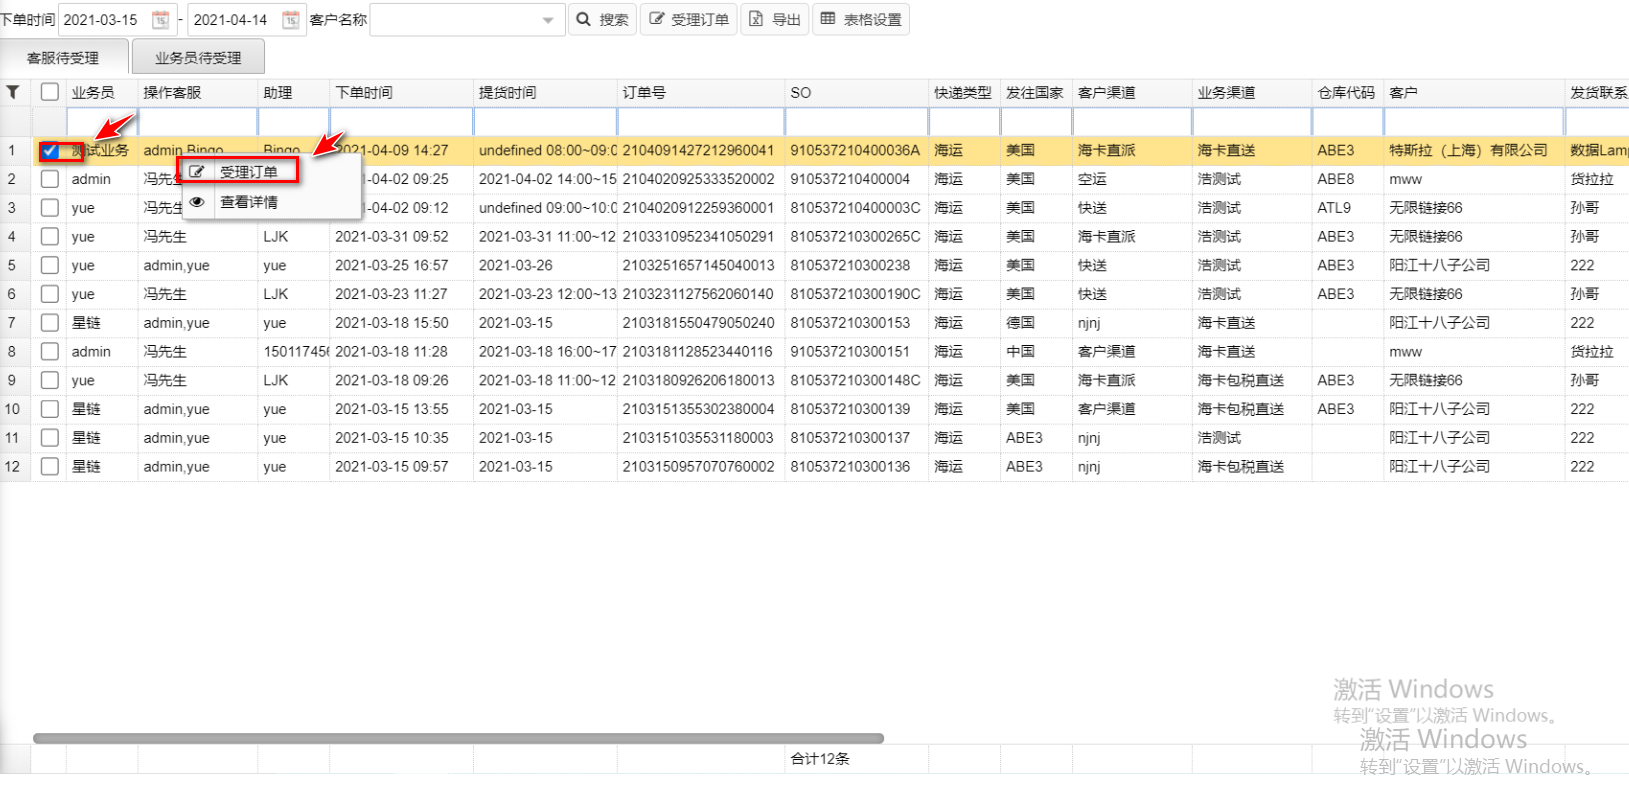
Task: Open 表格设置 table settings
Action: point(860,20)
